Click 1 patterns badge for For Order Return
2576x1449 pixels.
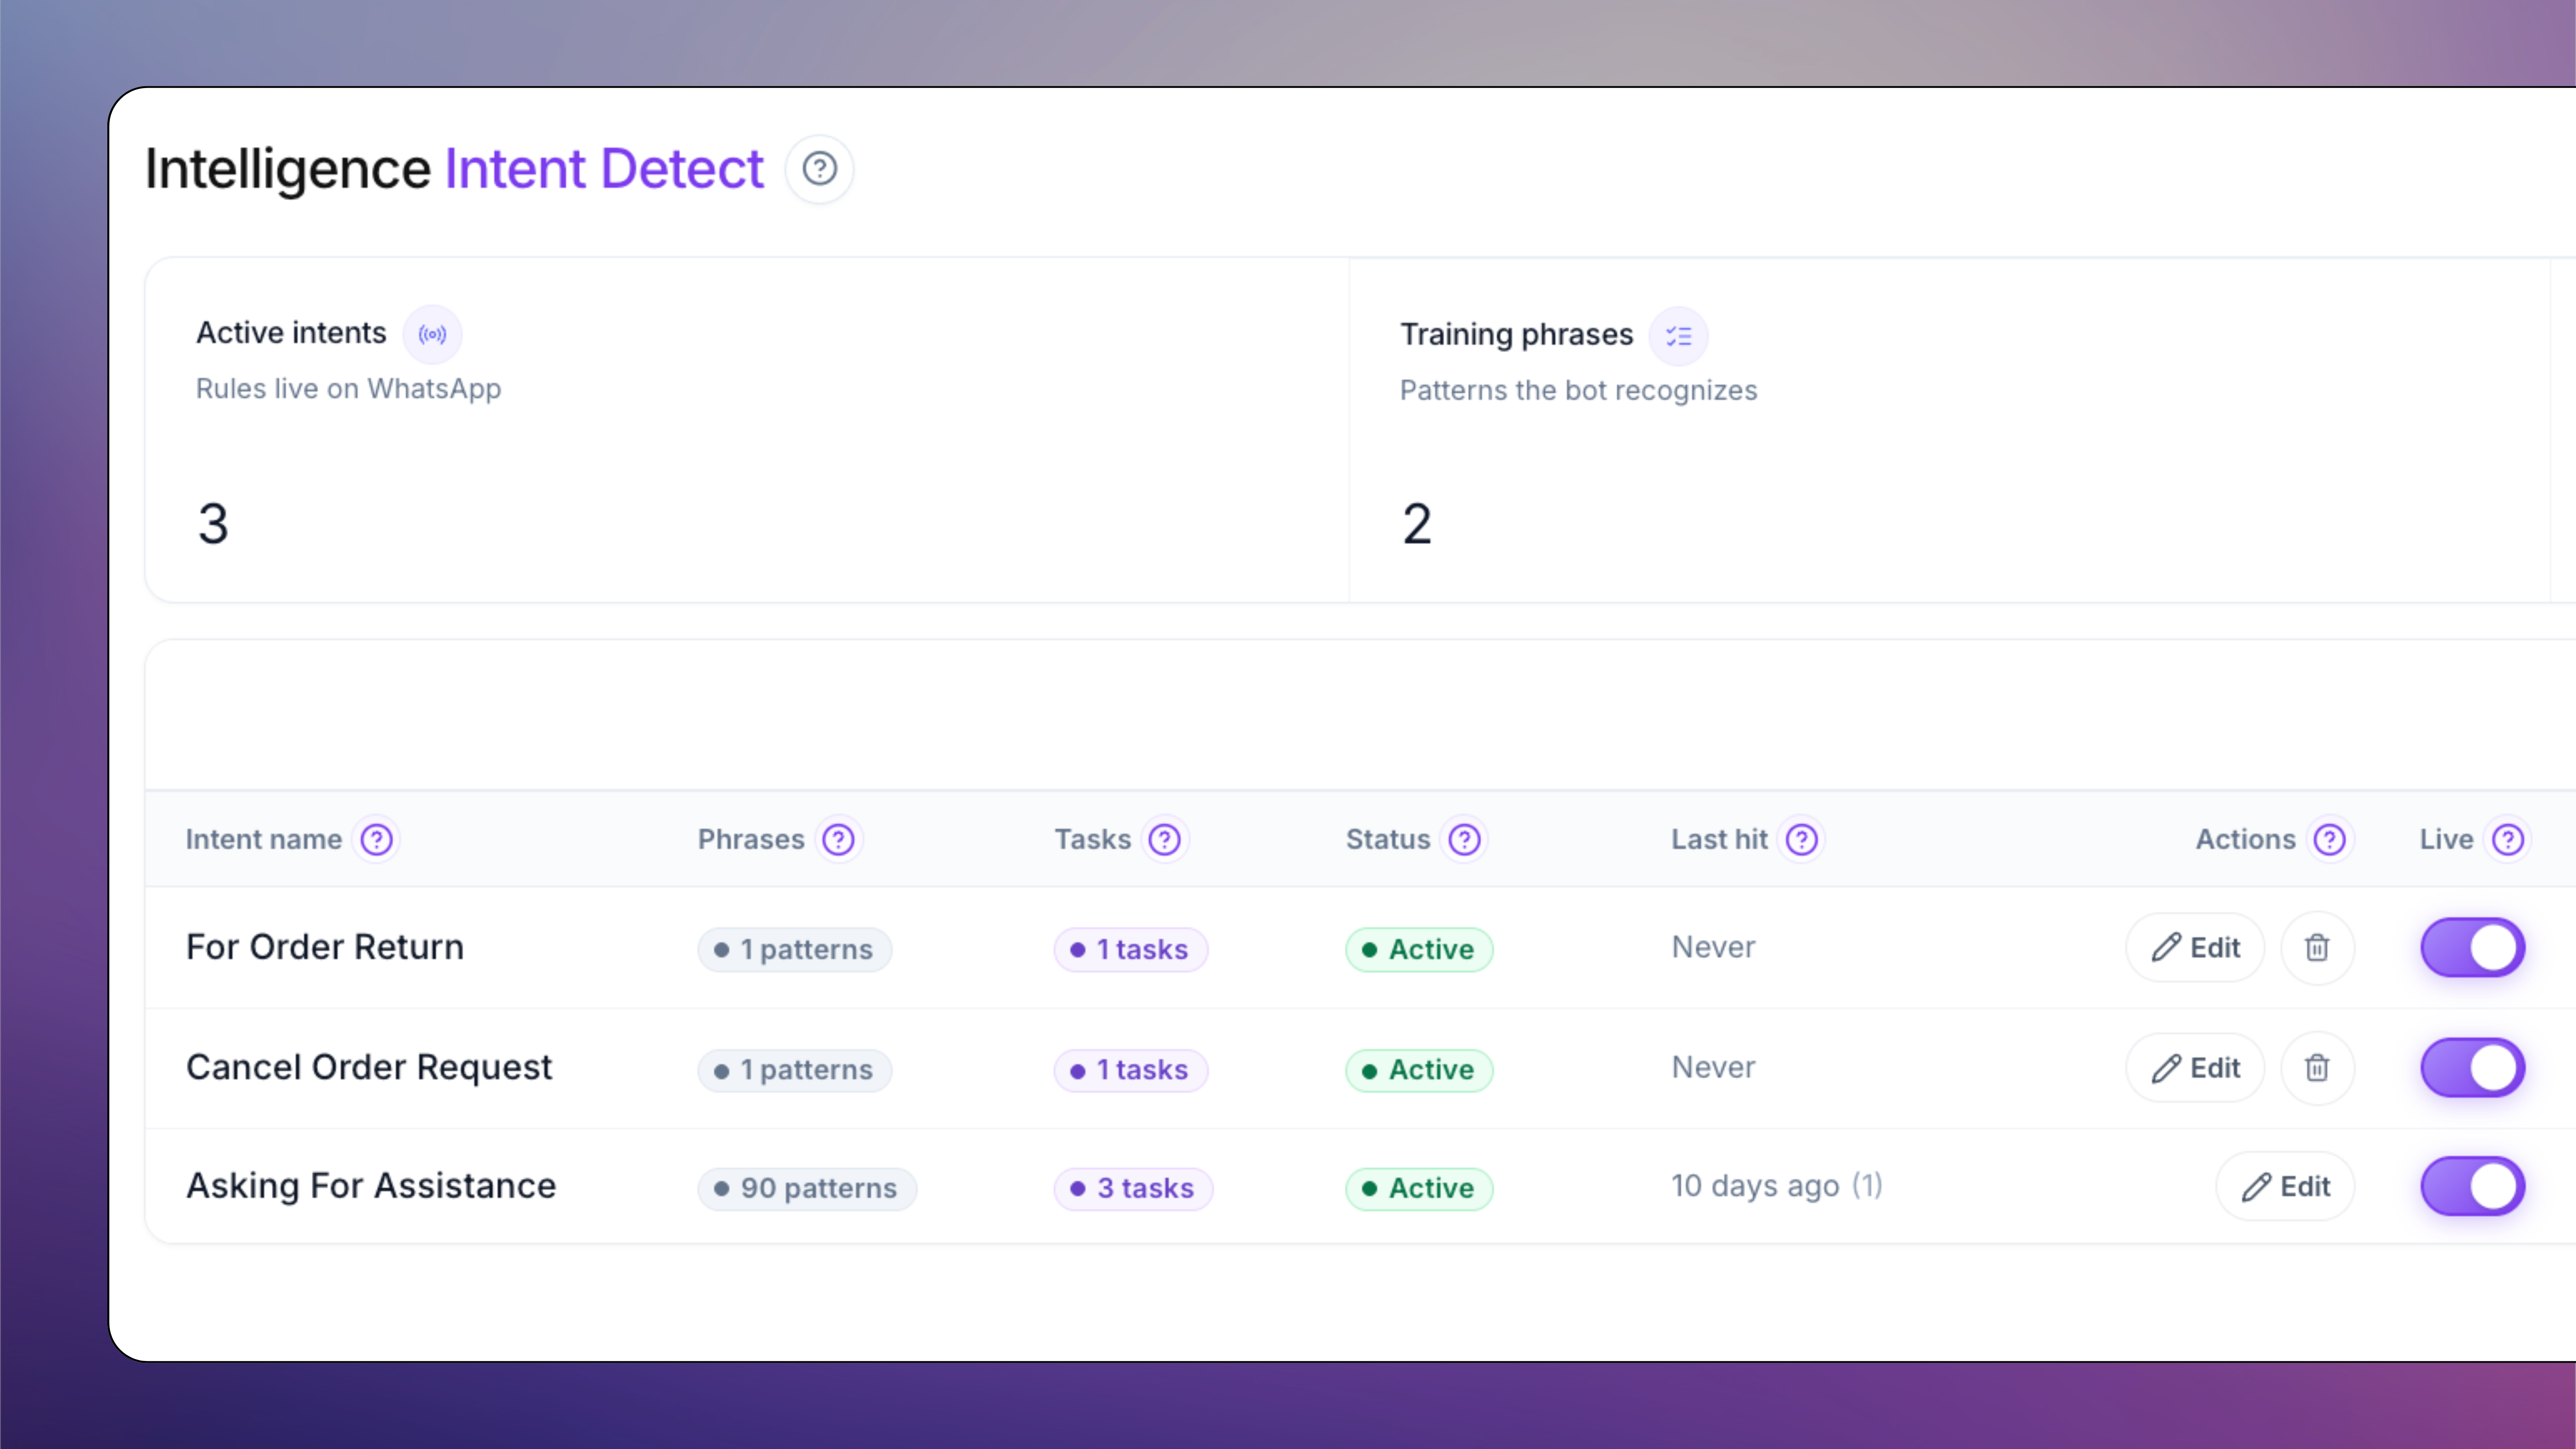795,950
